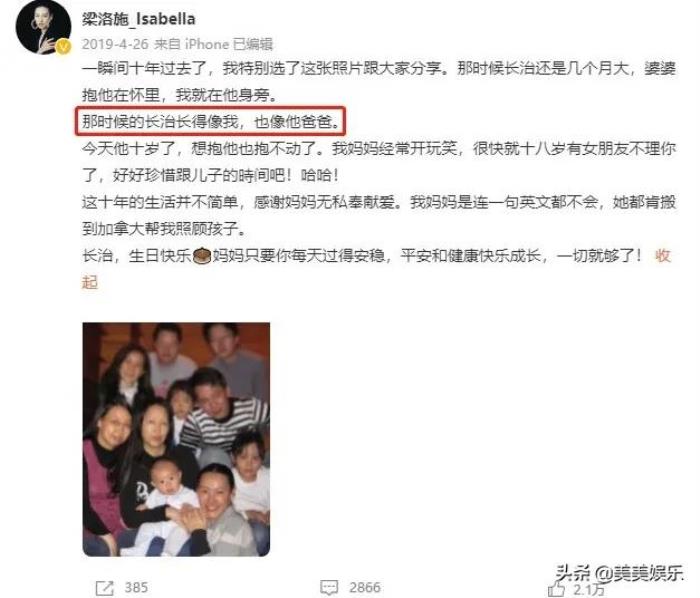Click the repost share icon
This screenshot has width=700, height=598.
pyautogui.click(x=105, y=588)
